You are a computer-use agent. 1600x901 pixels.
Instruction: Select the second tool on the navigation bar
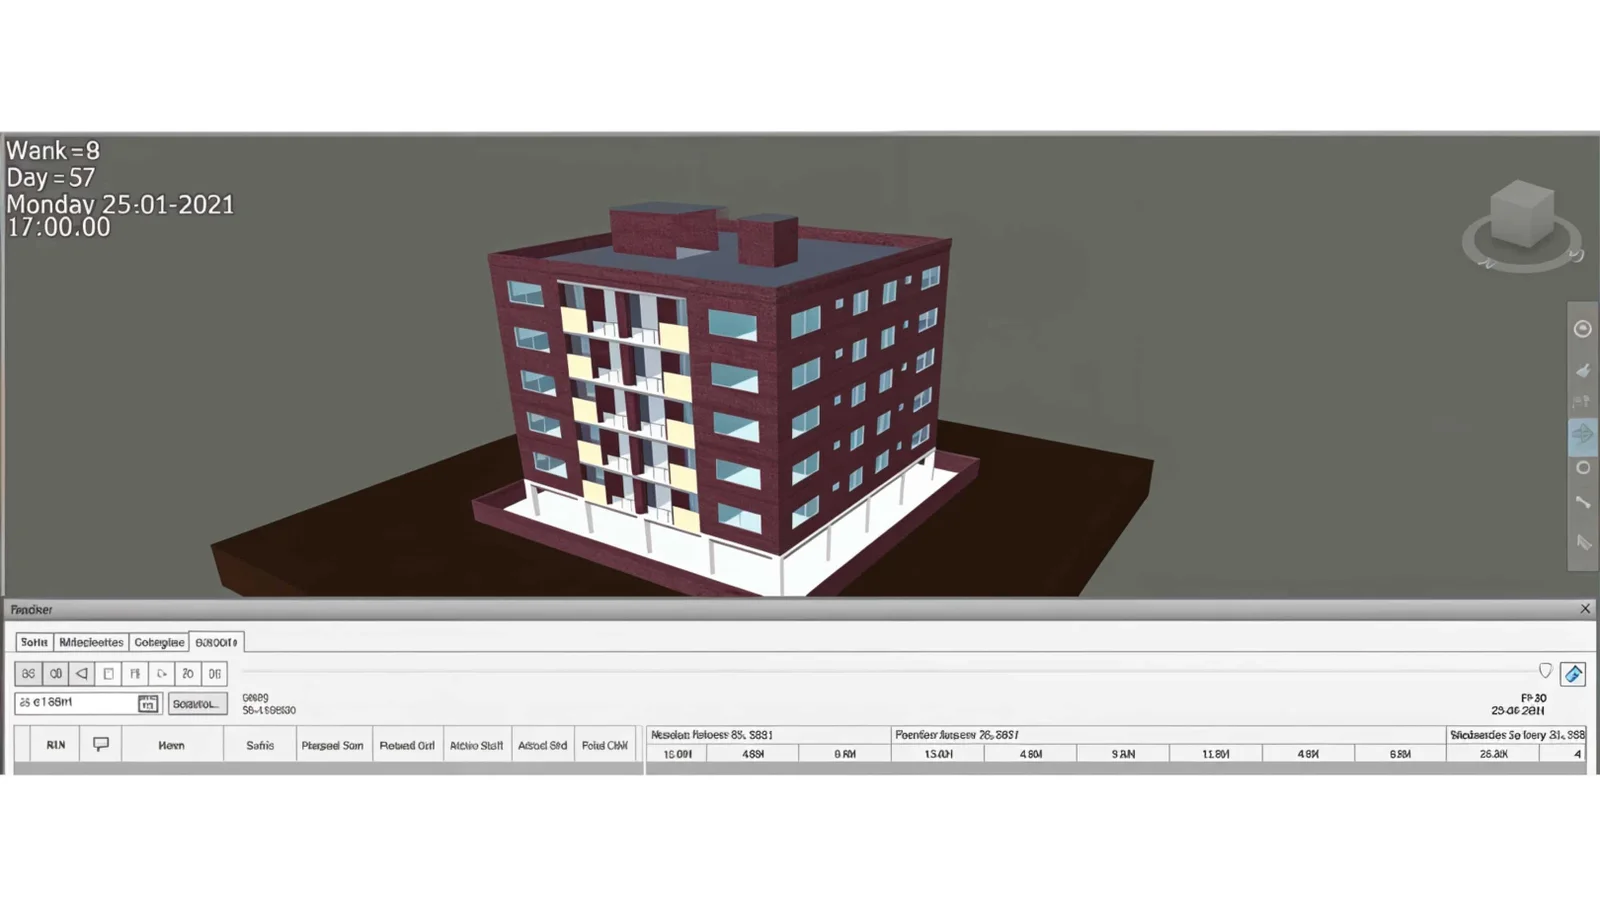click(1582, 371)
